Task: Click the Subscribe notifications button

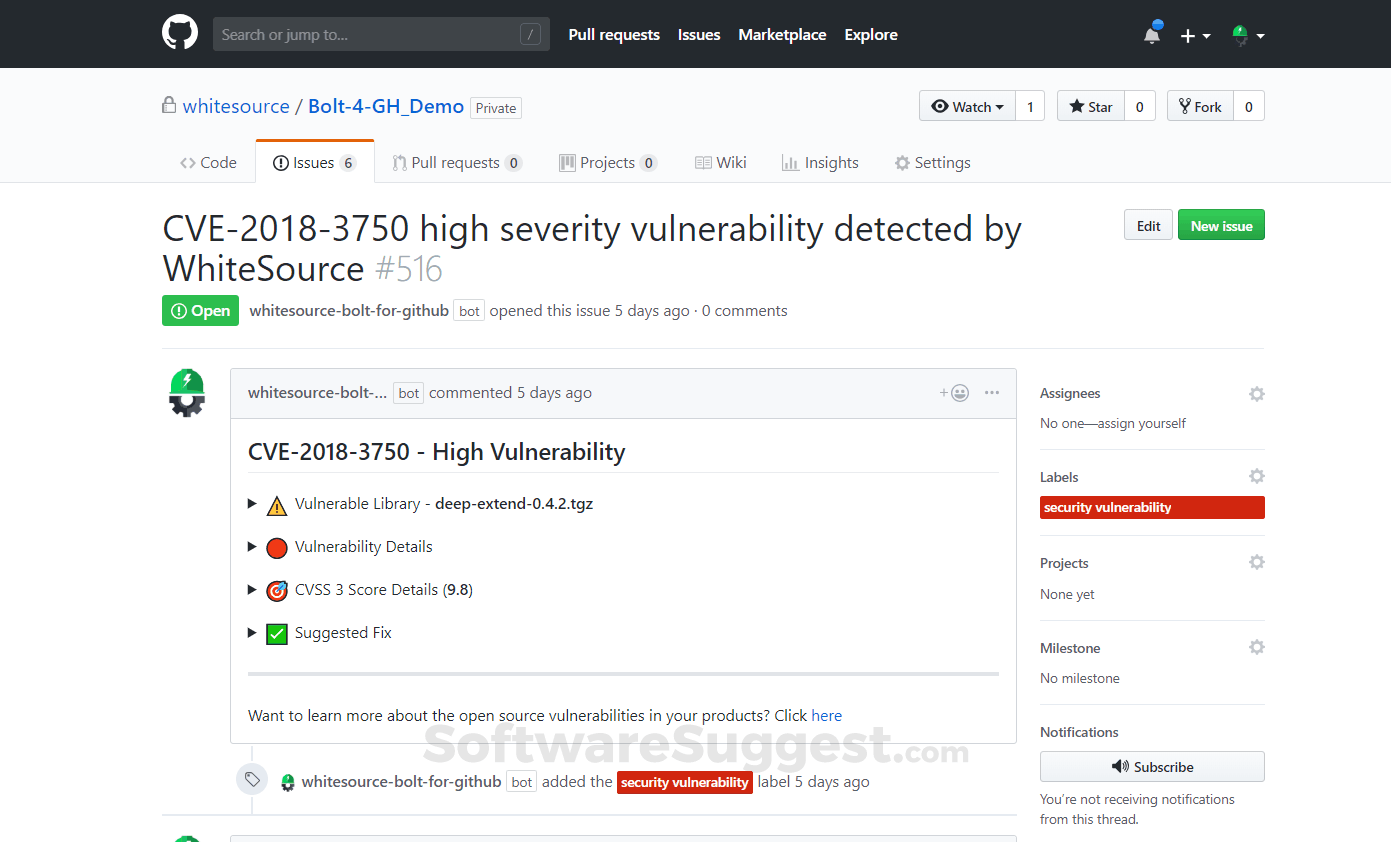Action: coord(1152,767)
